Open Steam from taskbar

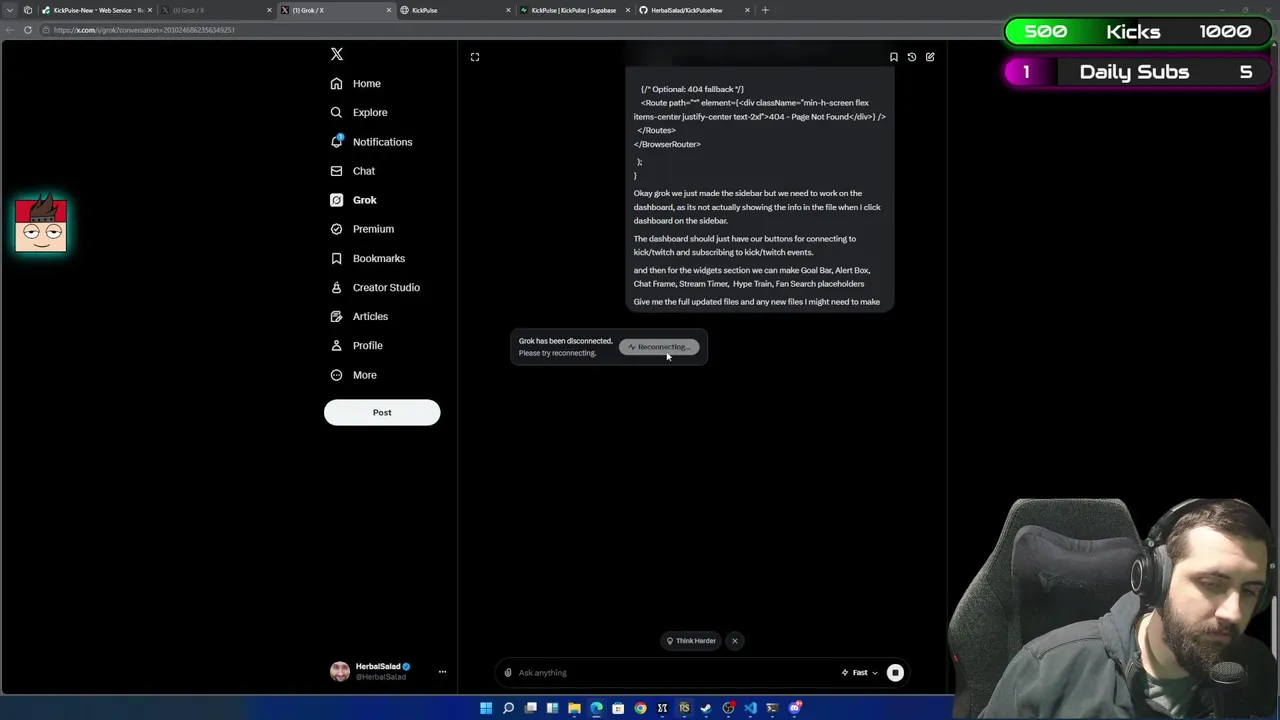(x=706, y=708)
